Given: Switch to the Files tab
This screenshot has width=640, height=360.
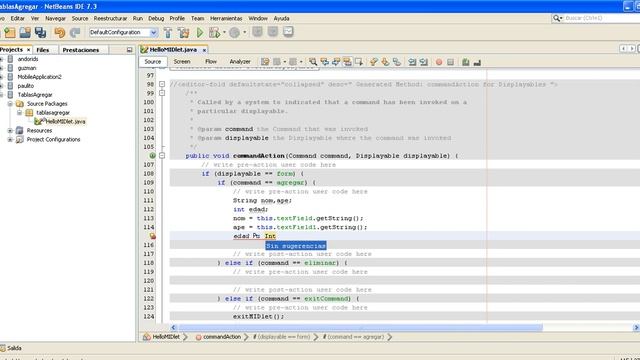Looking at the screenshot, I should click(42, 50).
